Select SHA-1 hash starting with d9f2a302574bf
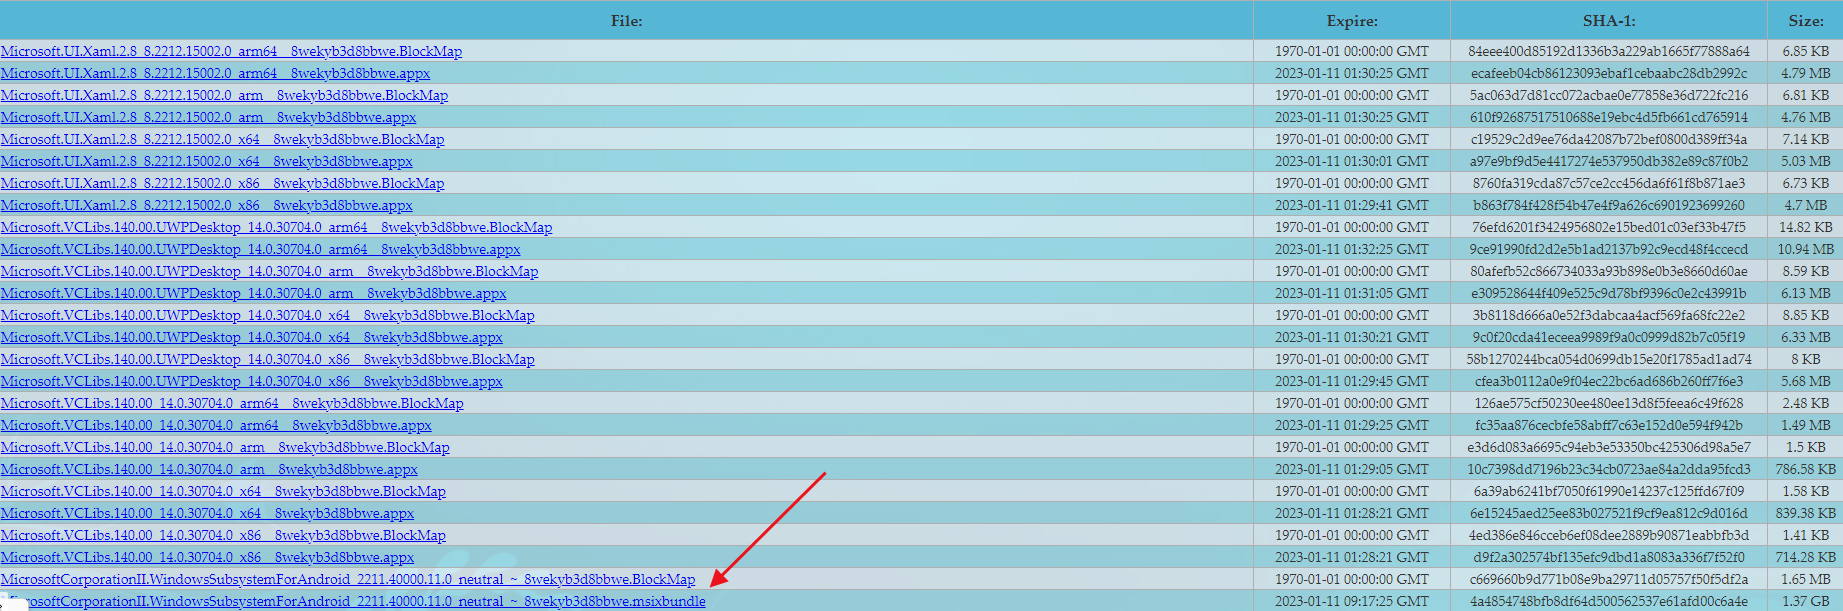 (x=1609, y=557)
